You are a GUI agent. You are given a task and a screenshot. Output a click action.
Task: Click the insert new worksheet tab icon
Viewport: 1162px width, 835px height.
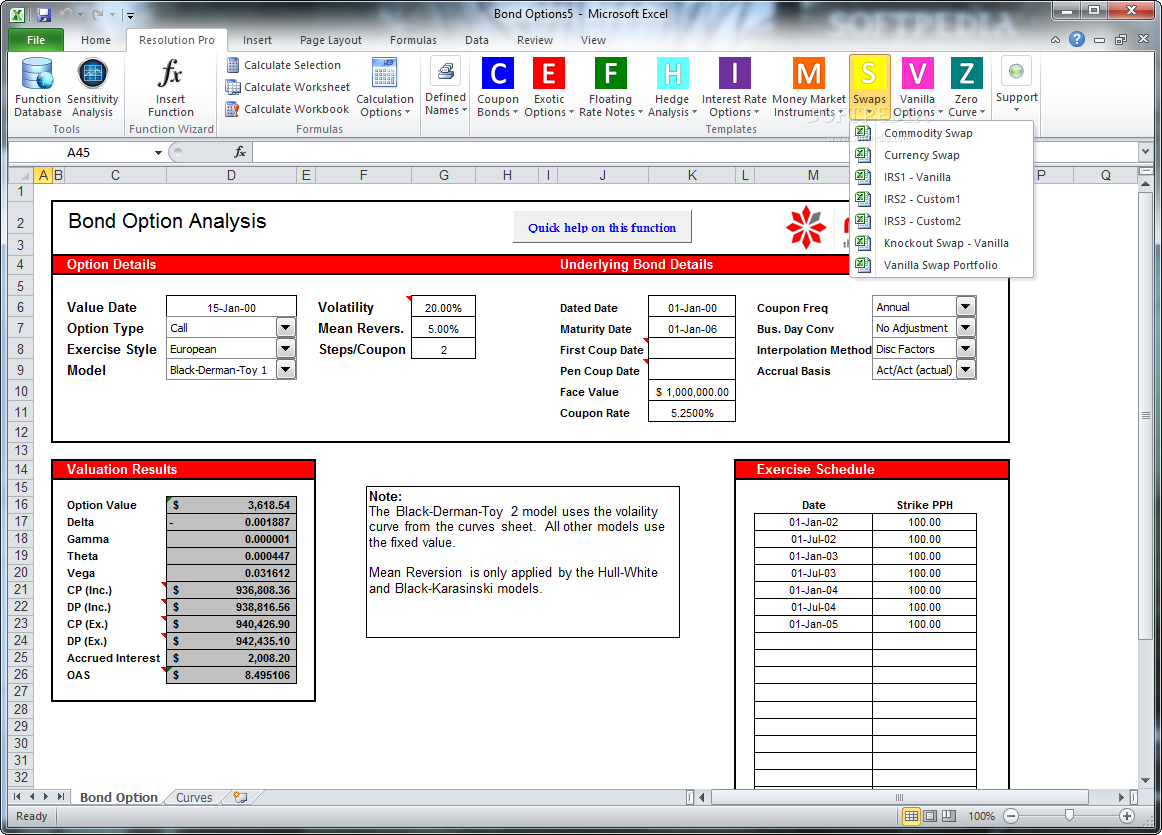240,797
